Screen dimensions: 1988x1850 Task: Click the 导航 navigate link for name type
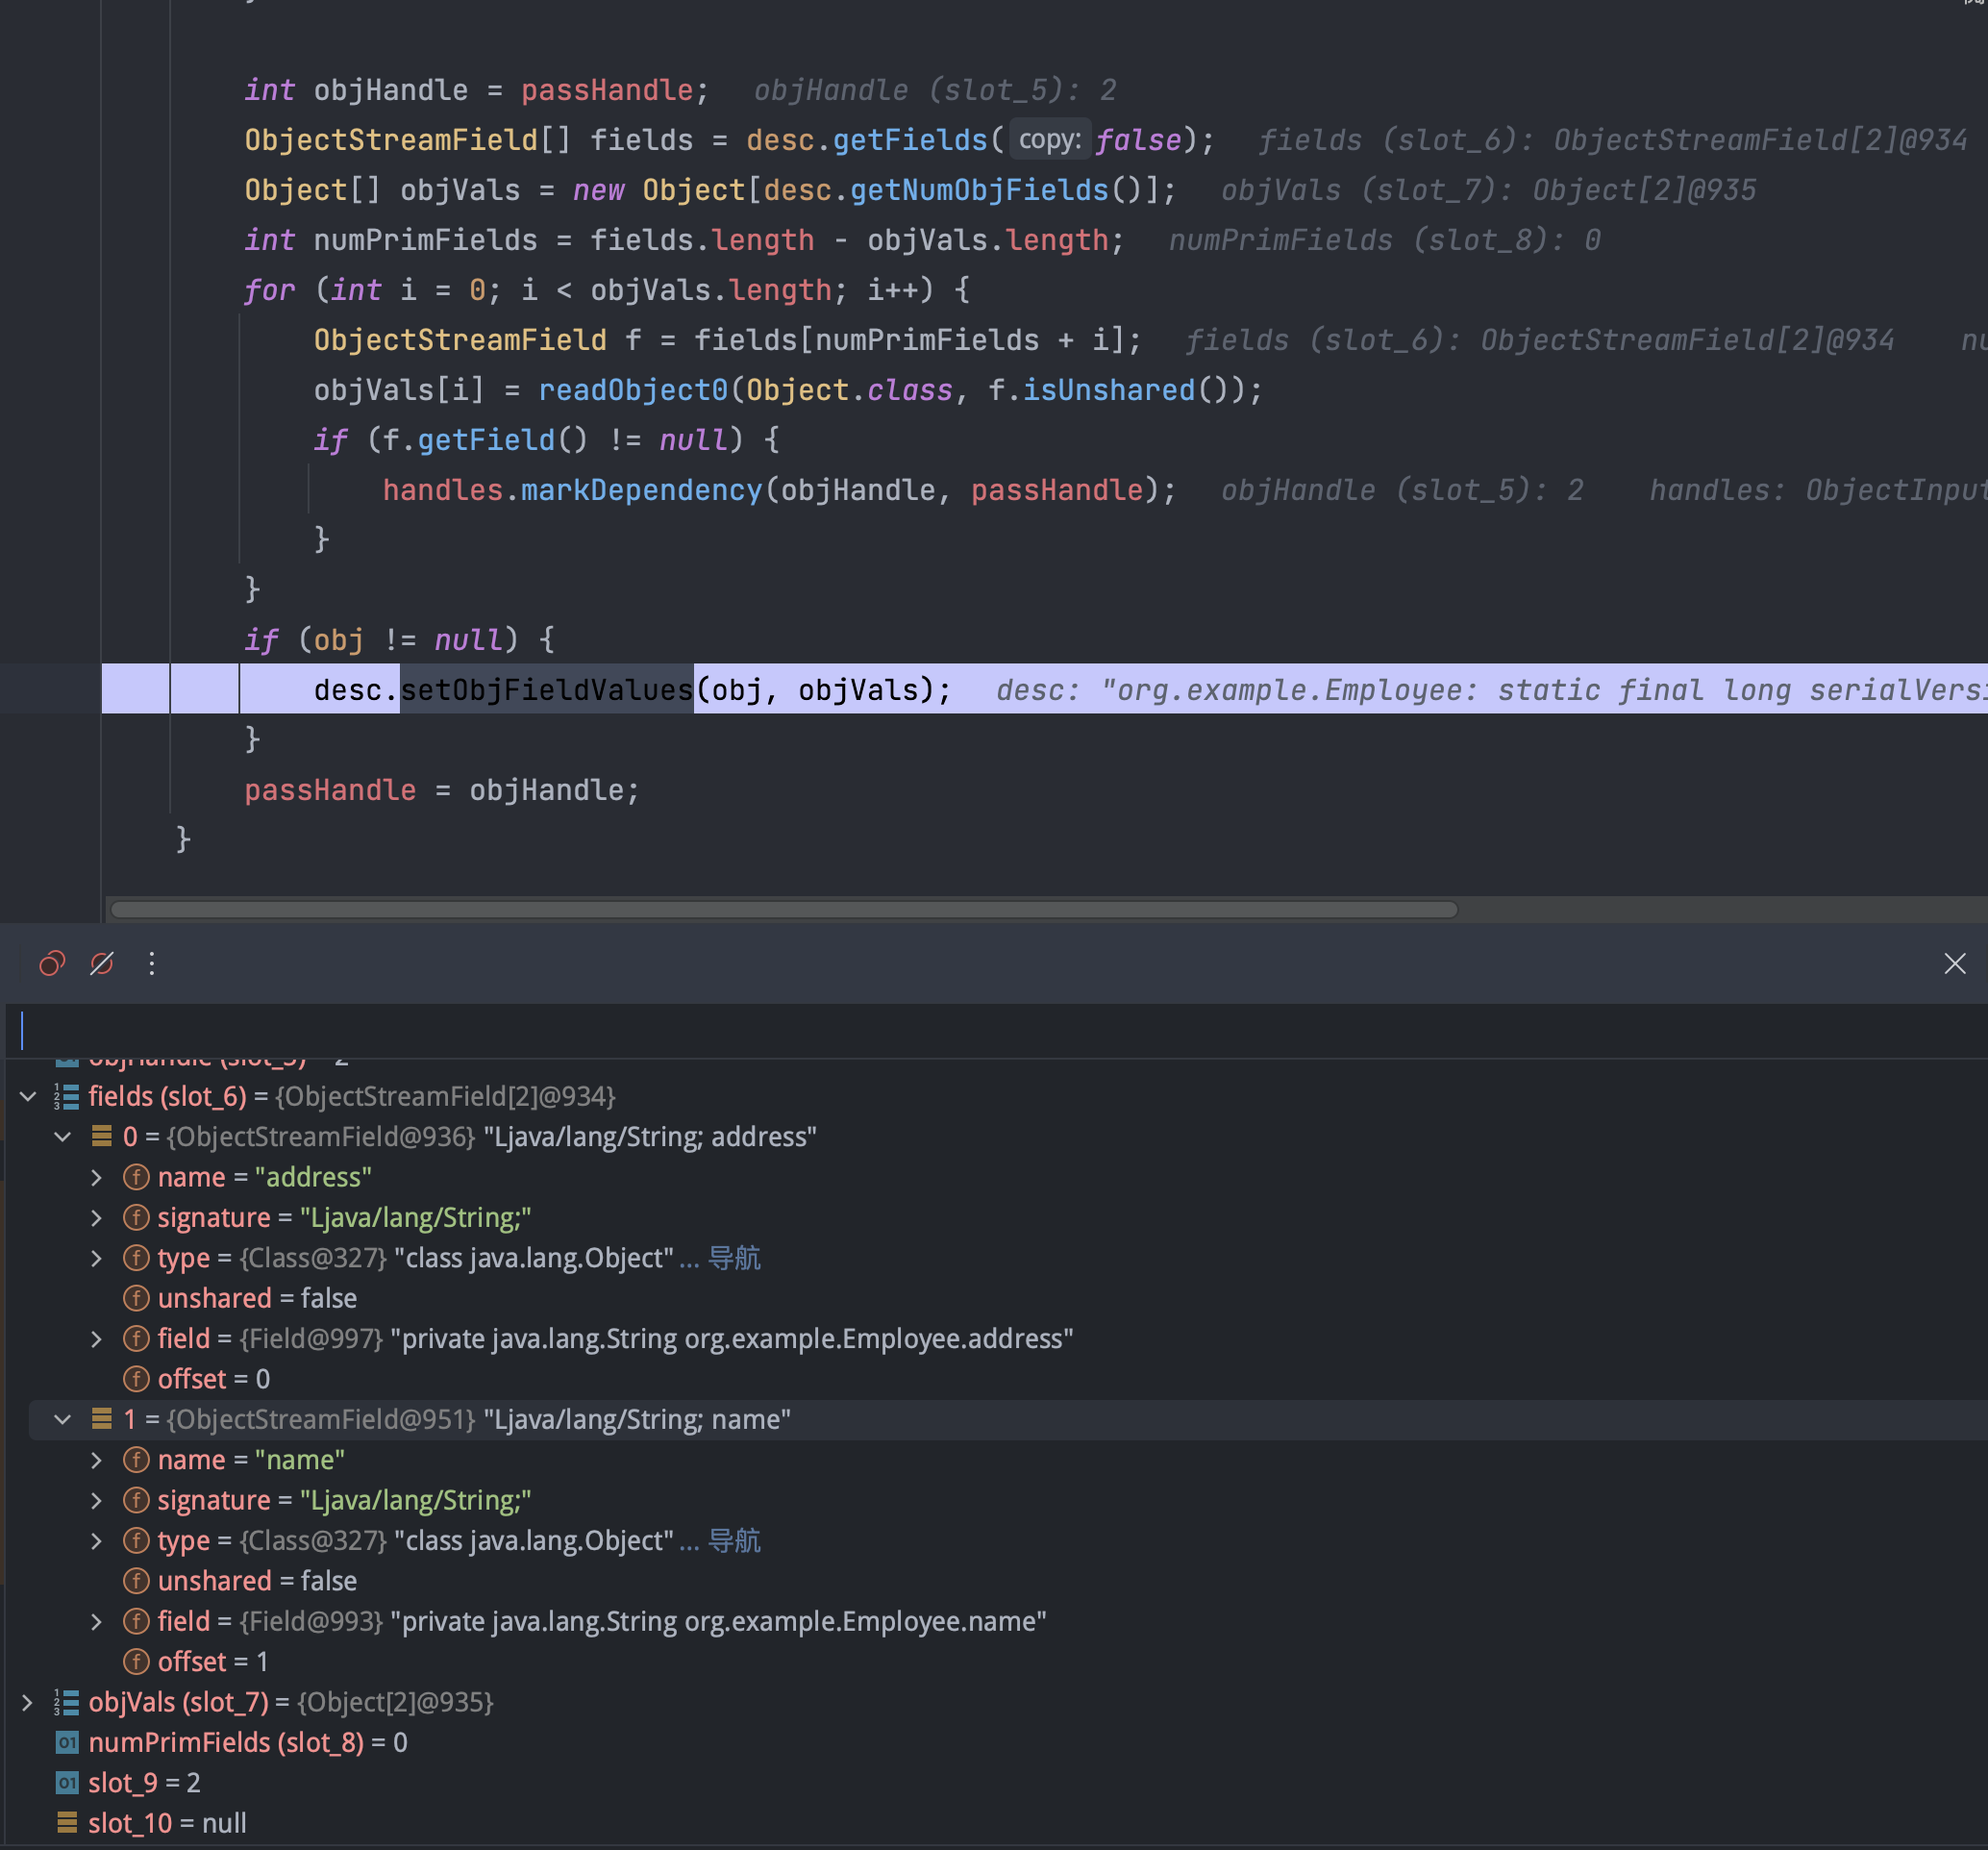[x=734, y=1541]
